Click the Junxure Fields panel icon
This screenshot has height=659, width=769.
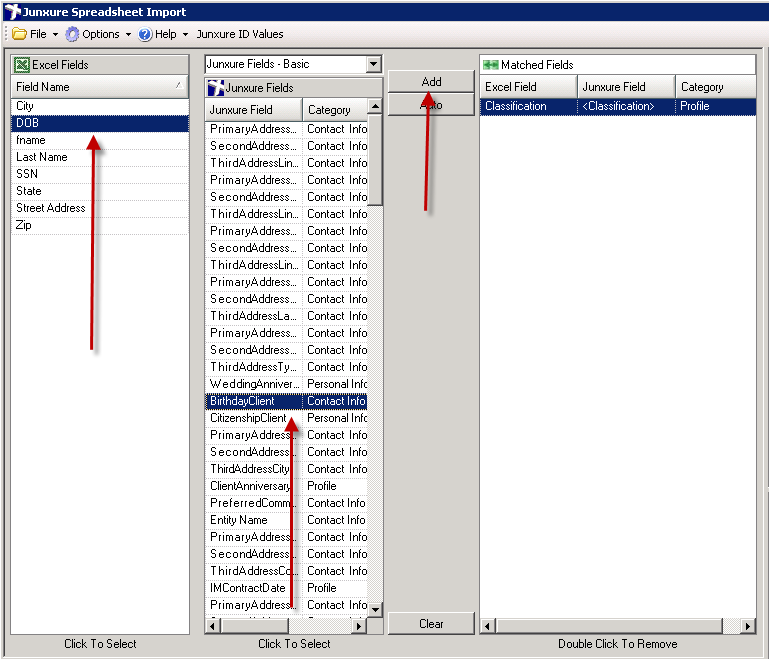pyautogui.click(x=216, y=88)
